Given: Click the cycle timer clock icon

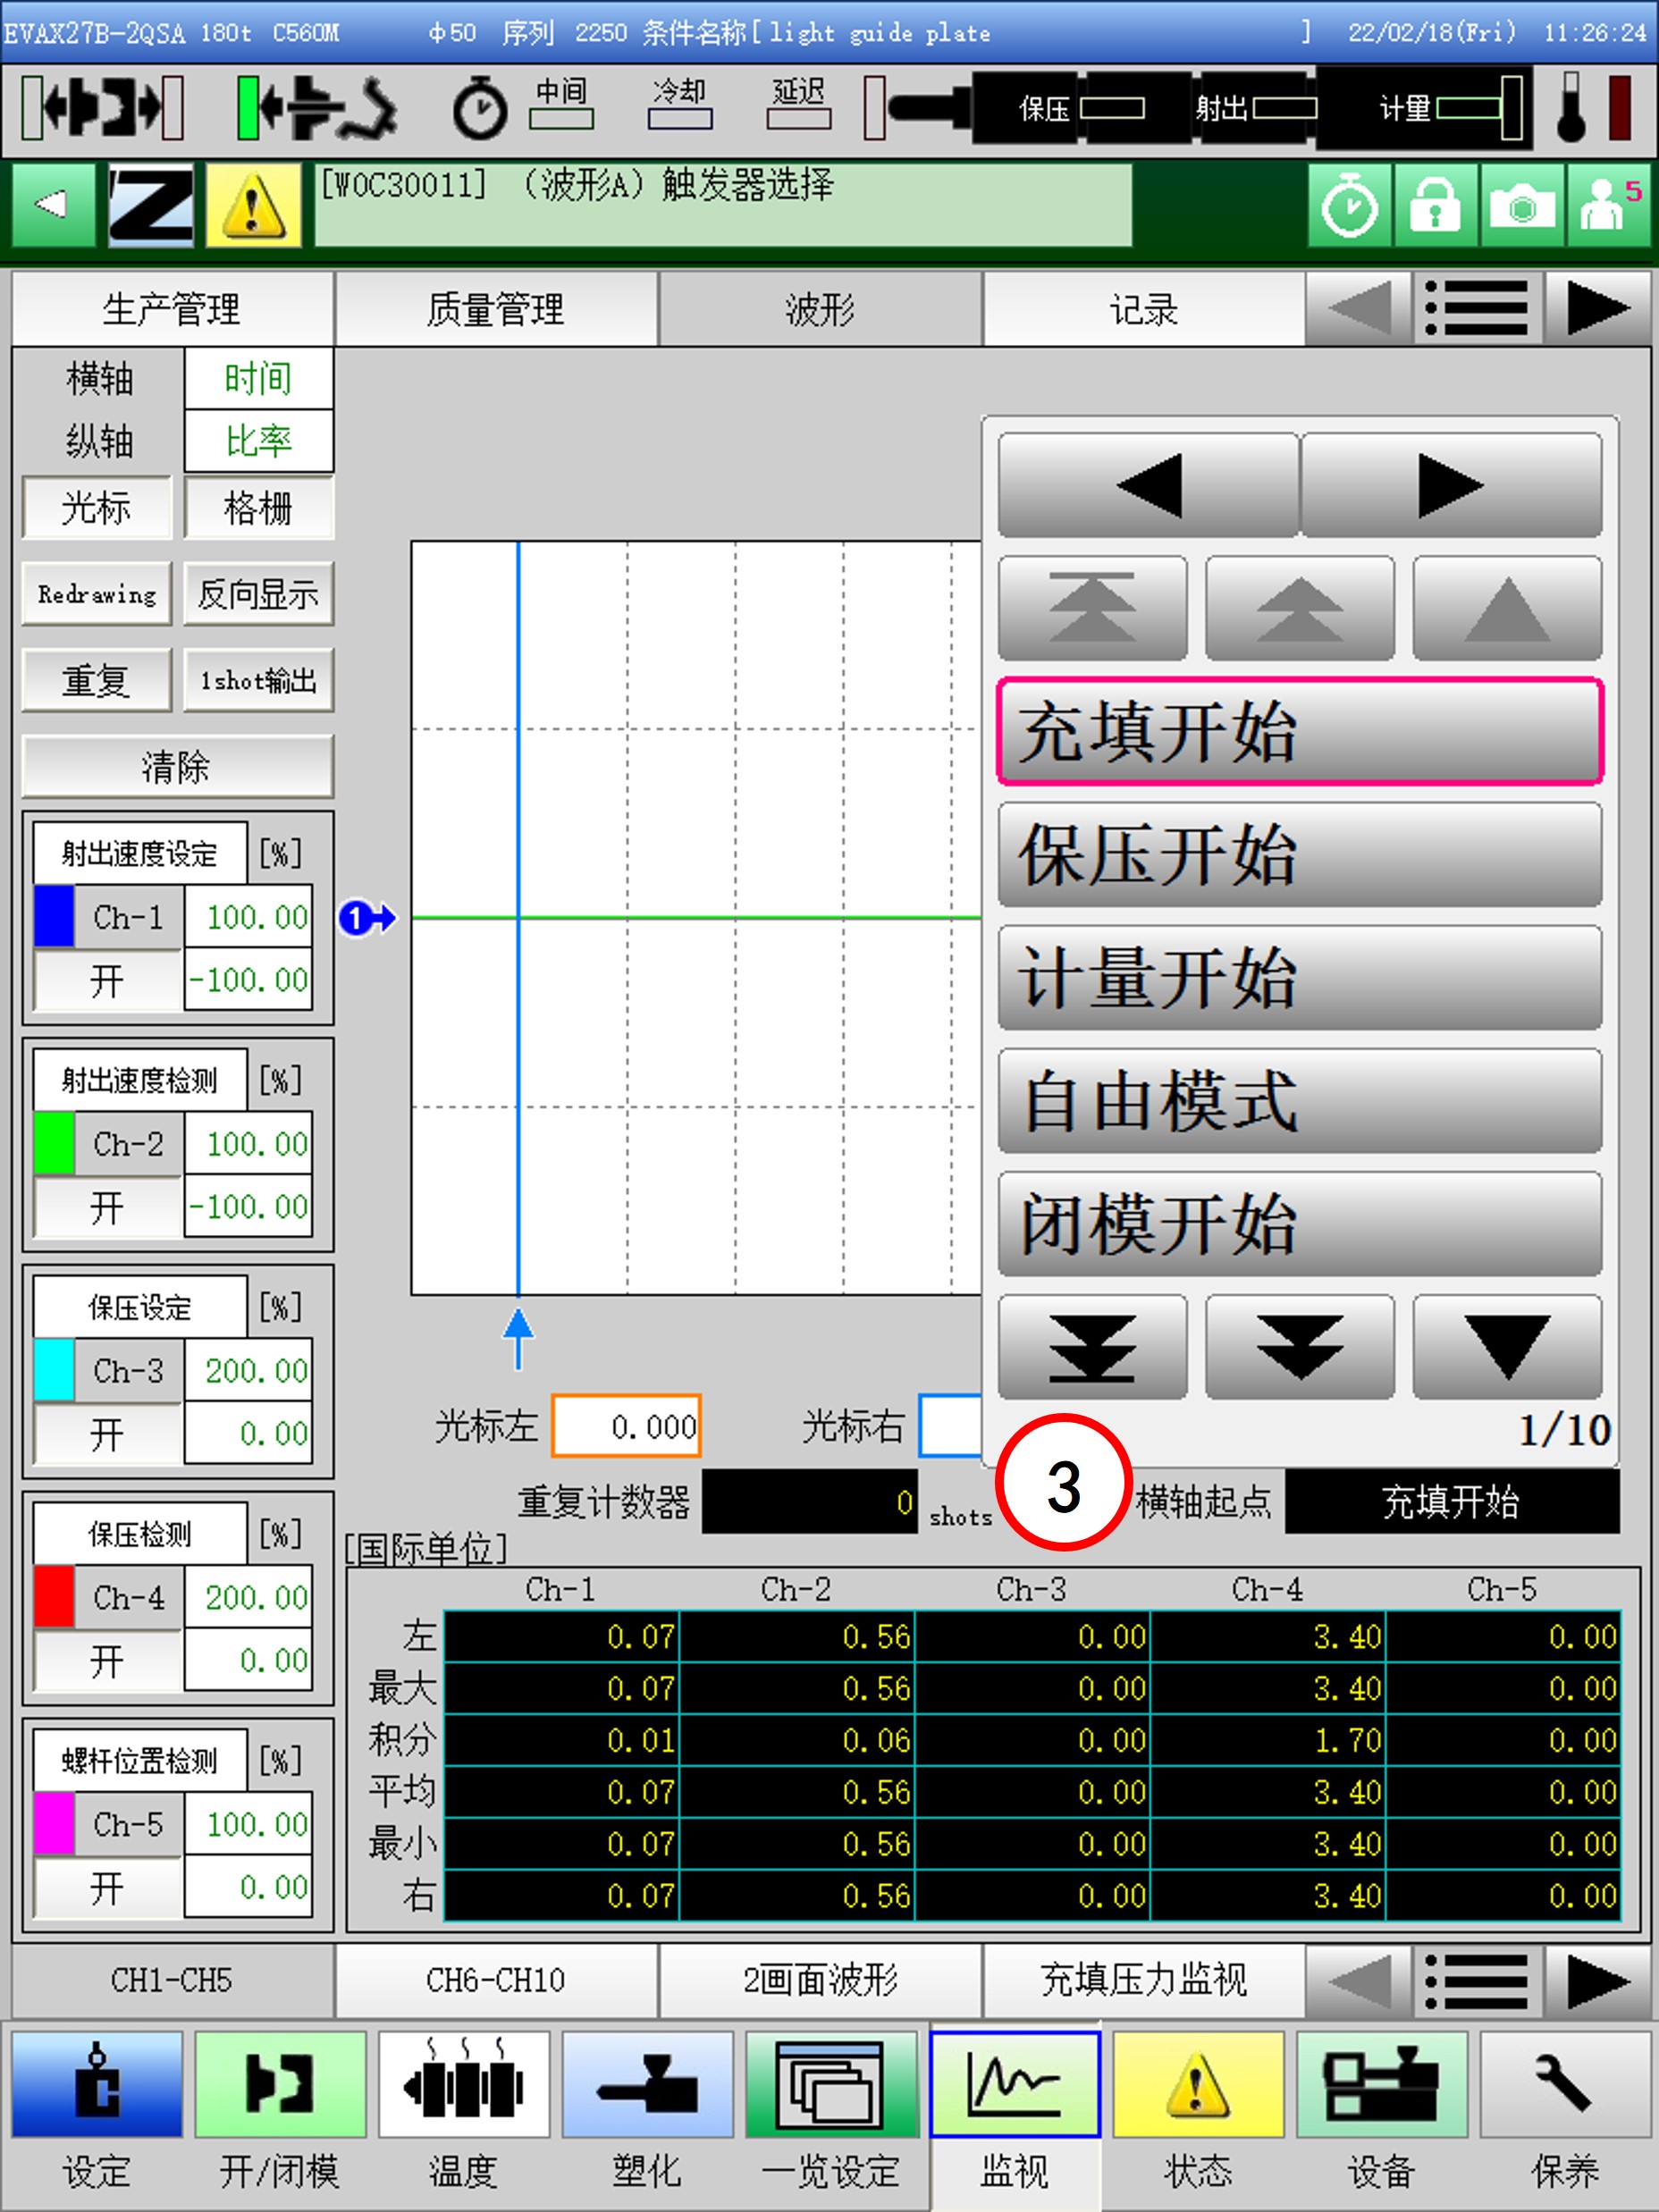Looking at the screenshot, I should tap(480, 107).
